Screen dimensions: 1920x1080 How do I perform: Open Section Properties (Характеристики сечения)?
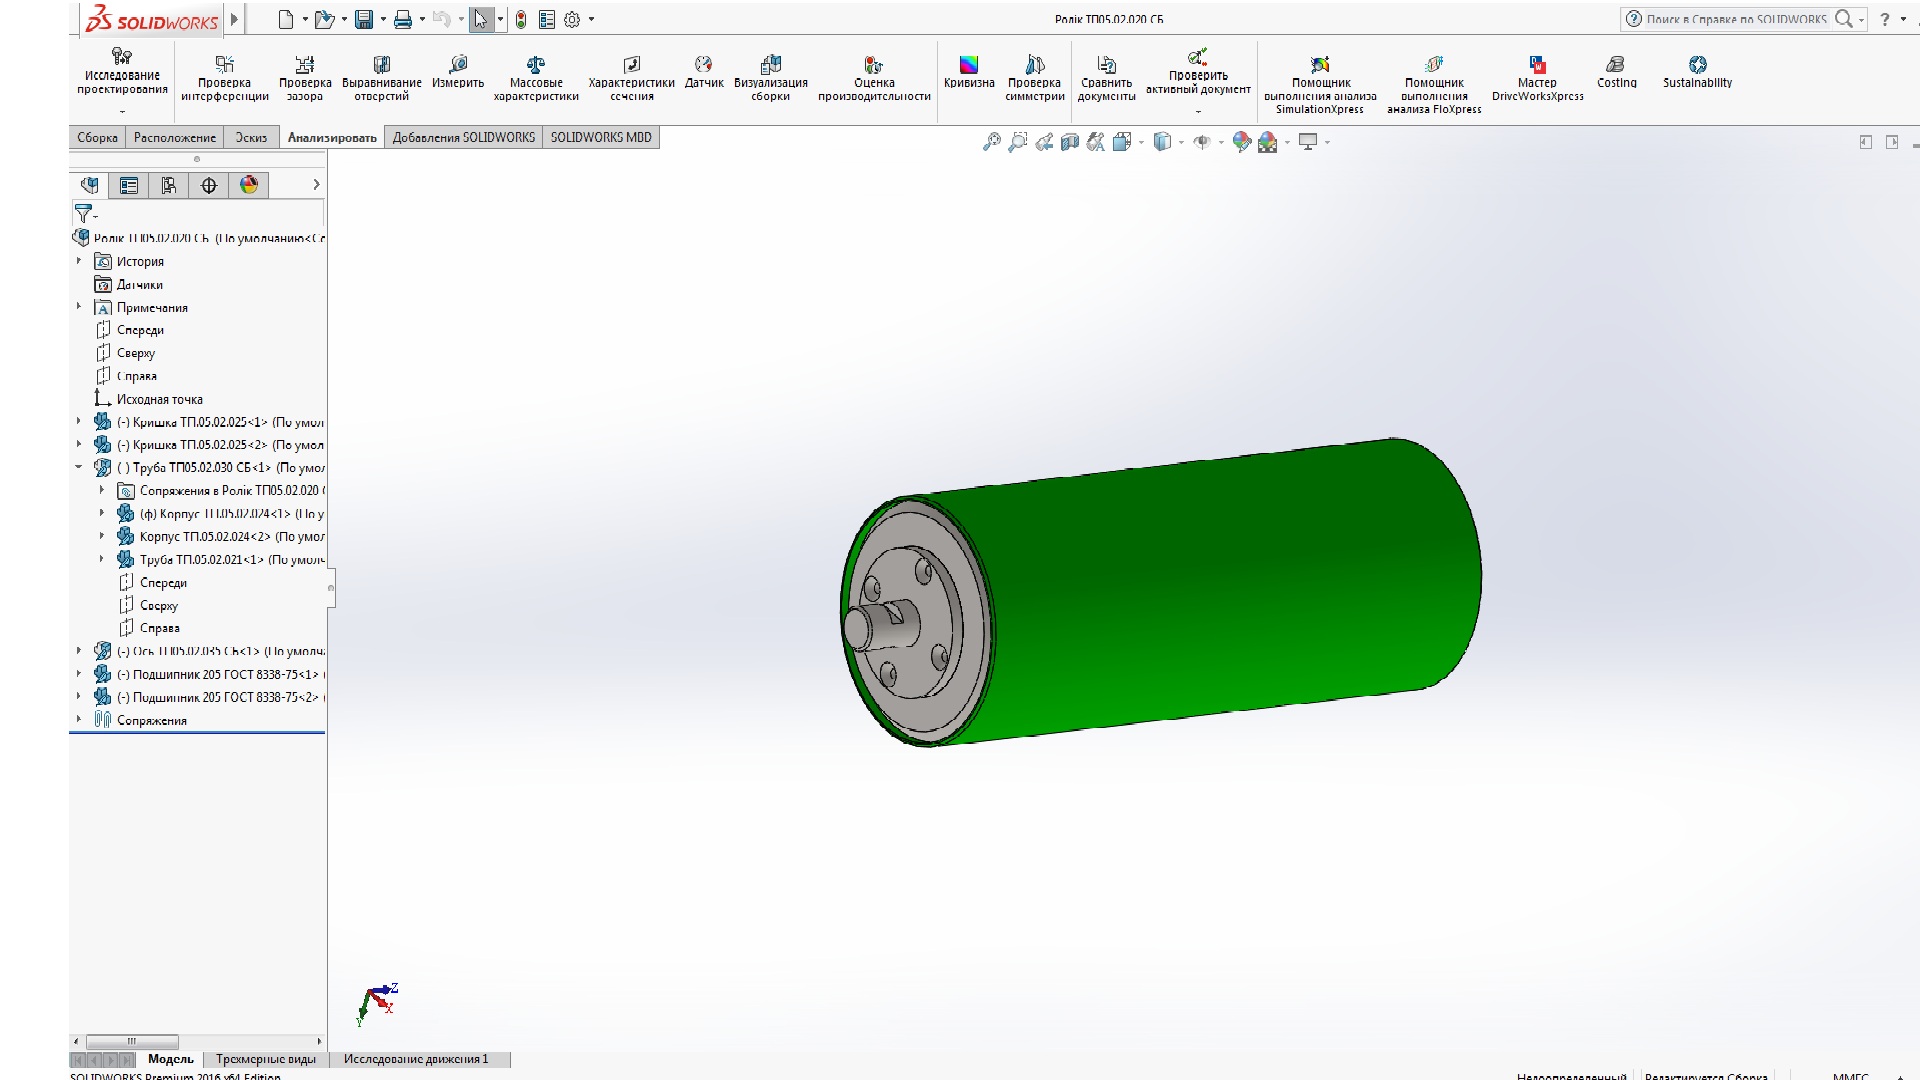click(631, 78)
